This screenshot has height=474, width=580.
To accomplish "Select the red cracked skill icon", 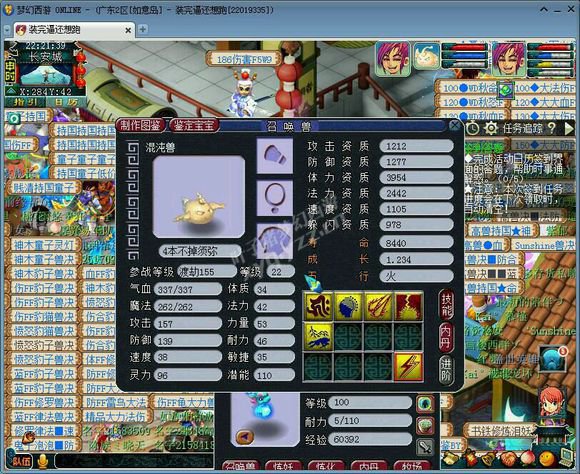I will pos(408,306).
